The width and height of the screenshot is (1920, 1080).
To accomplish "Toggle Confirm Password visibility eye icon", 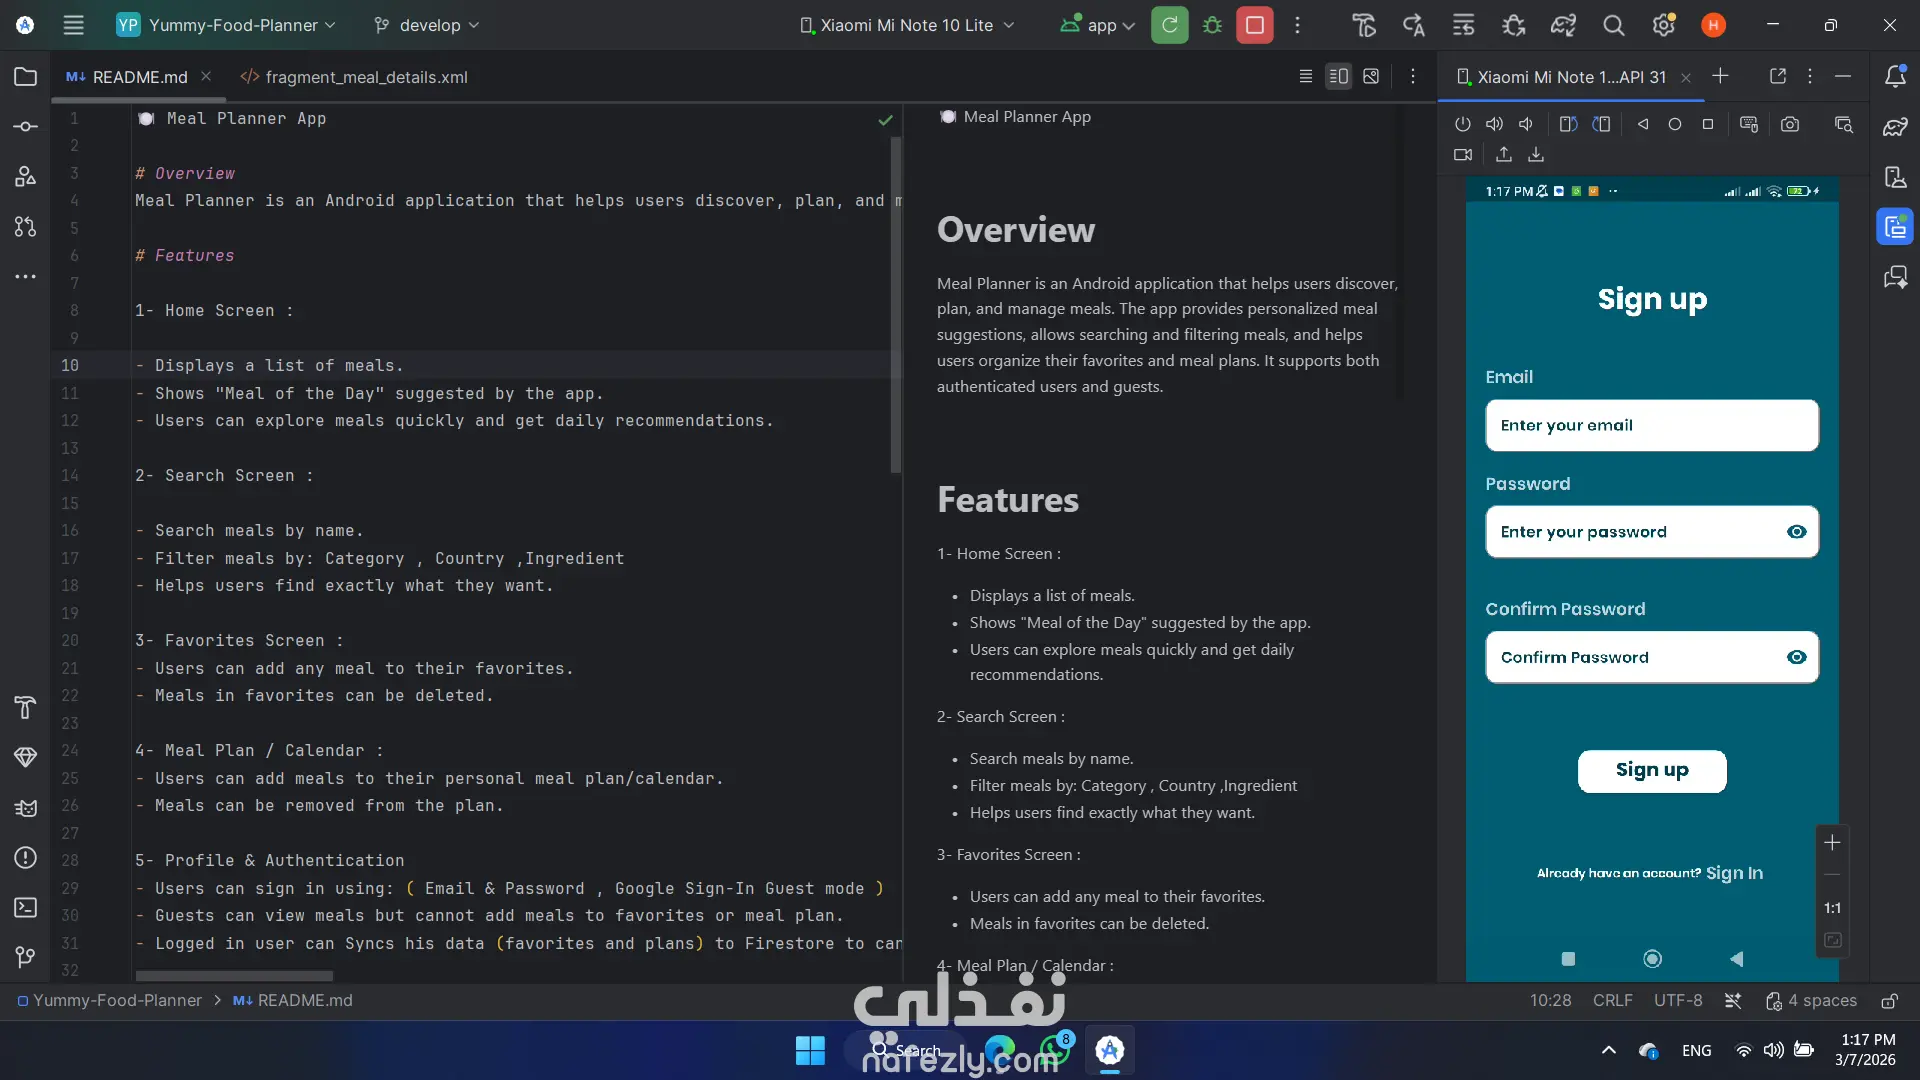I will (x=1796, y=657).
